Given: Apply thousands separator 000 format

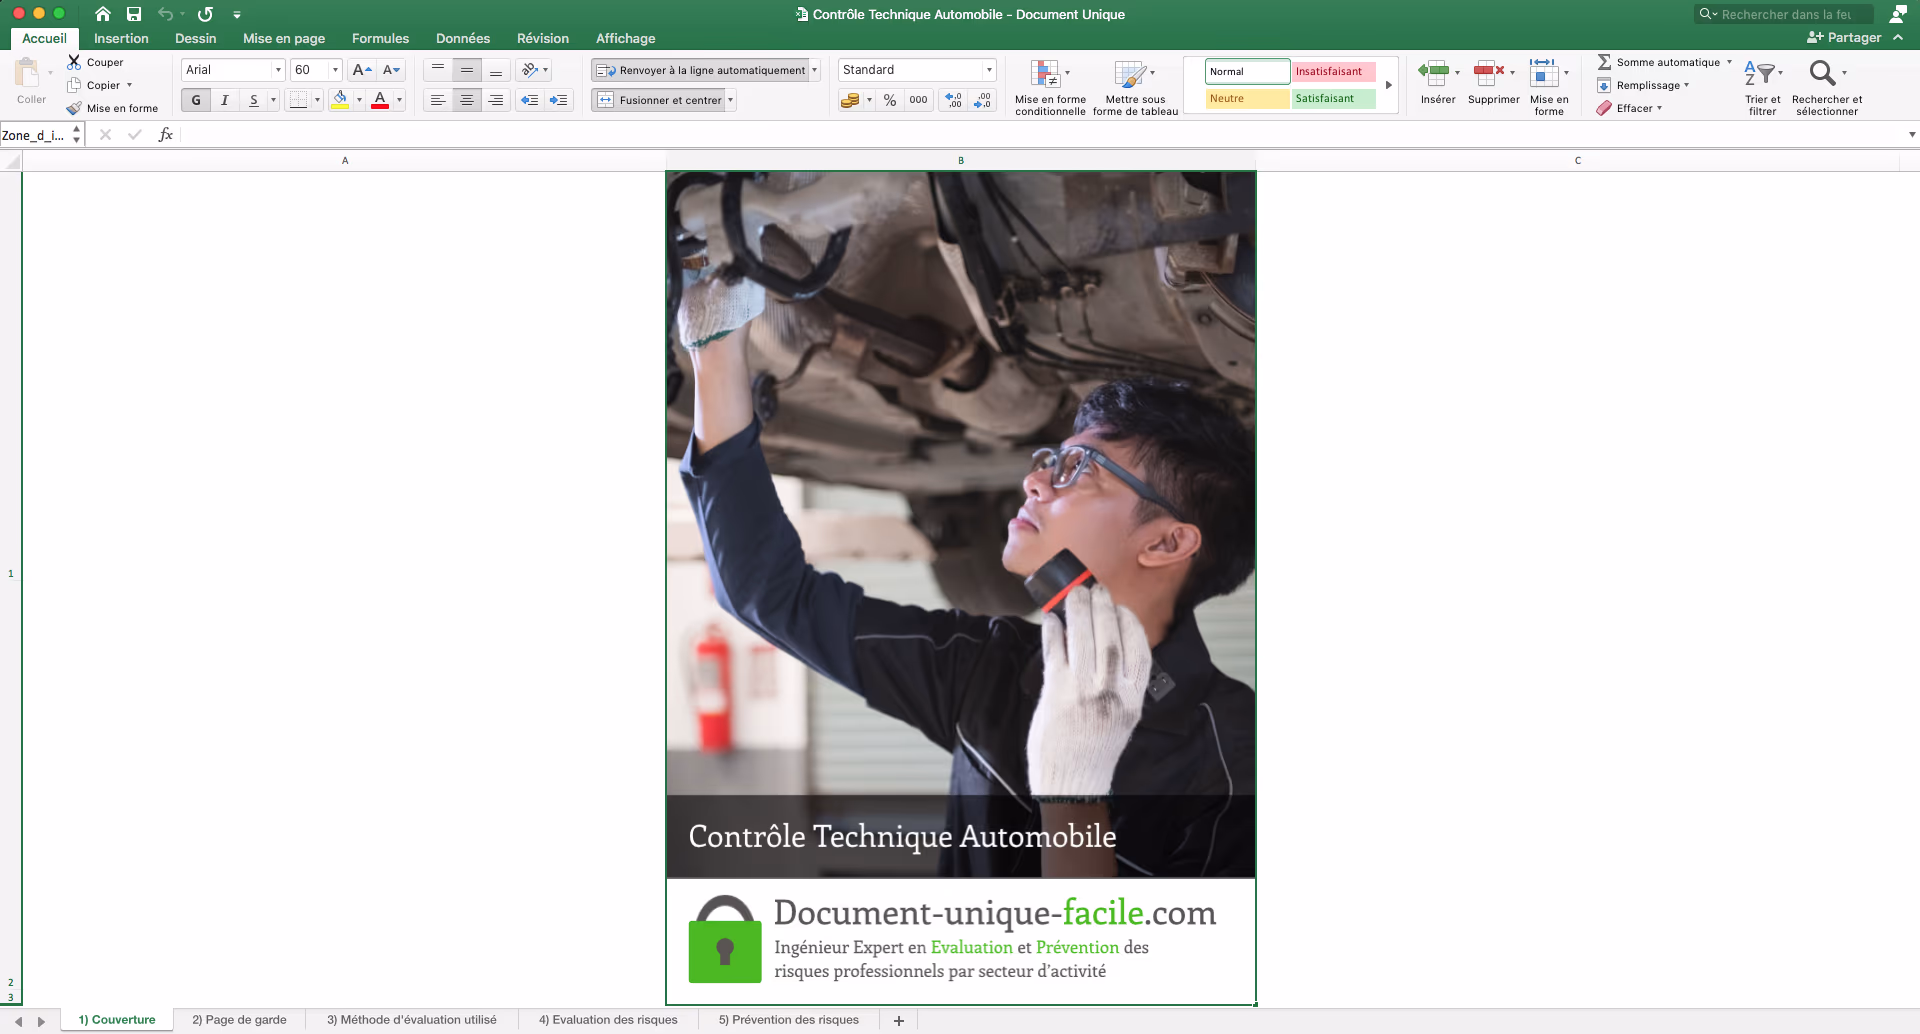Looking at the screenshot, I should coord(918,100).
